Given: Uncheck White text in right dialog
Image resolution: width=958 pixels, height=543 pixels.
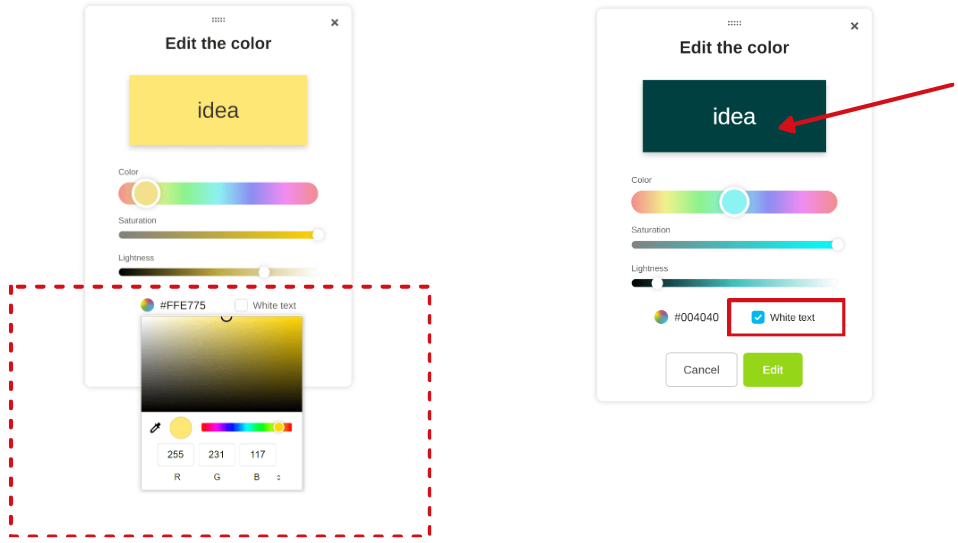Looking at the screenshot, I should click(x=758, y=317).
